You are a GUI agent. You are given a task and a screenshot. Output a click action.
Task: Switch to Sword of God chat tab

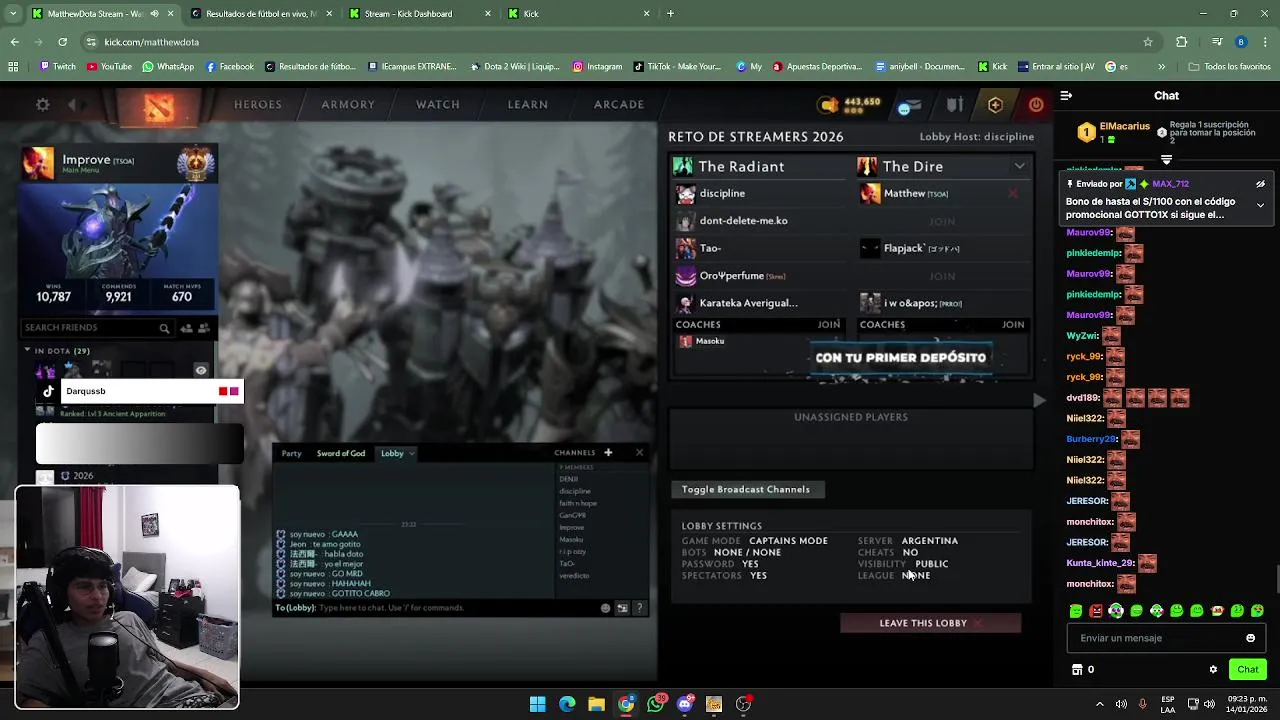tap(341, 453)
